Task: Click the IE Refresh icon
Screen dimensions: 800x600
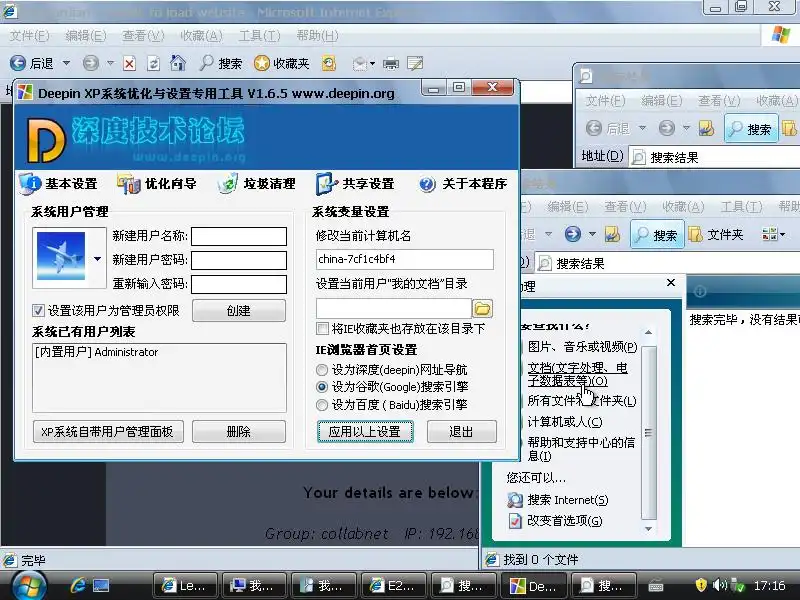Action: click(153, 64)
